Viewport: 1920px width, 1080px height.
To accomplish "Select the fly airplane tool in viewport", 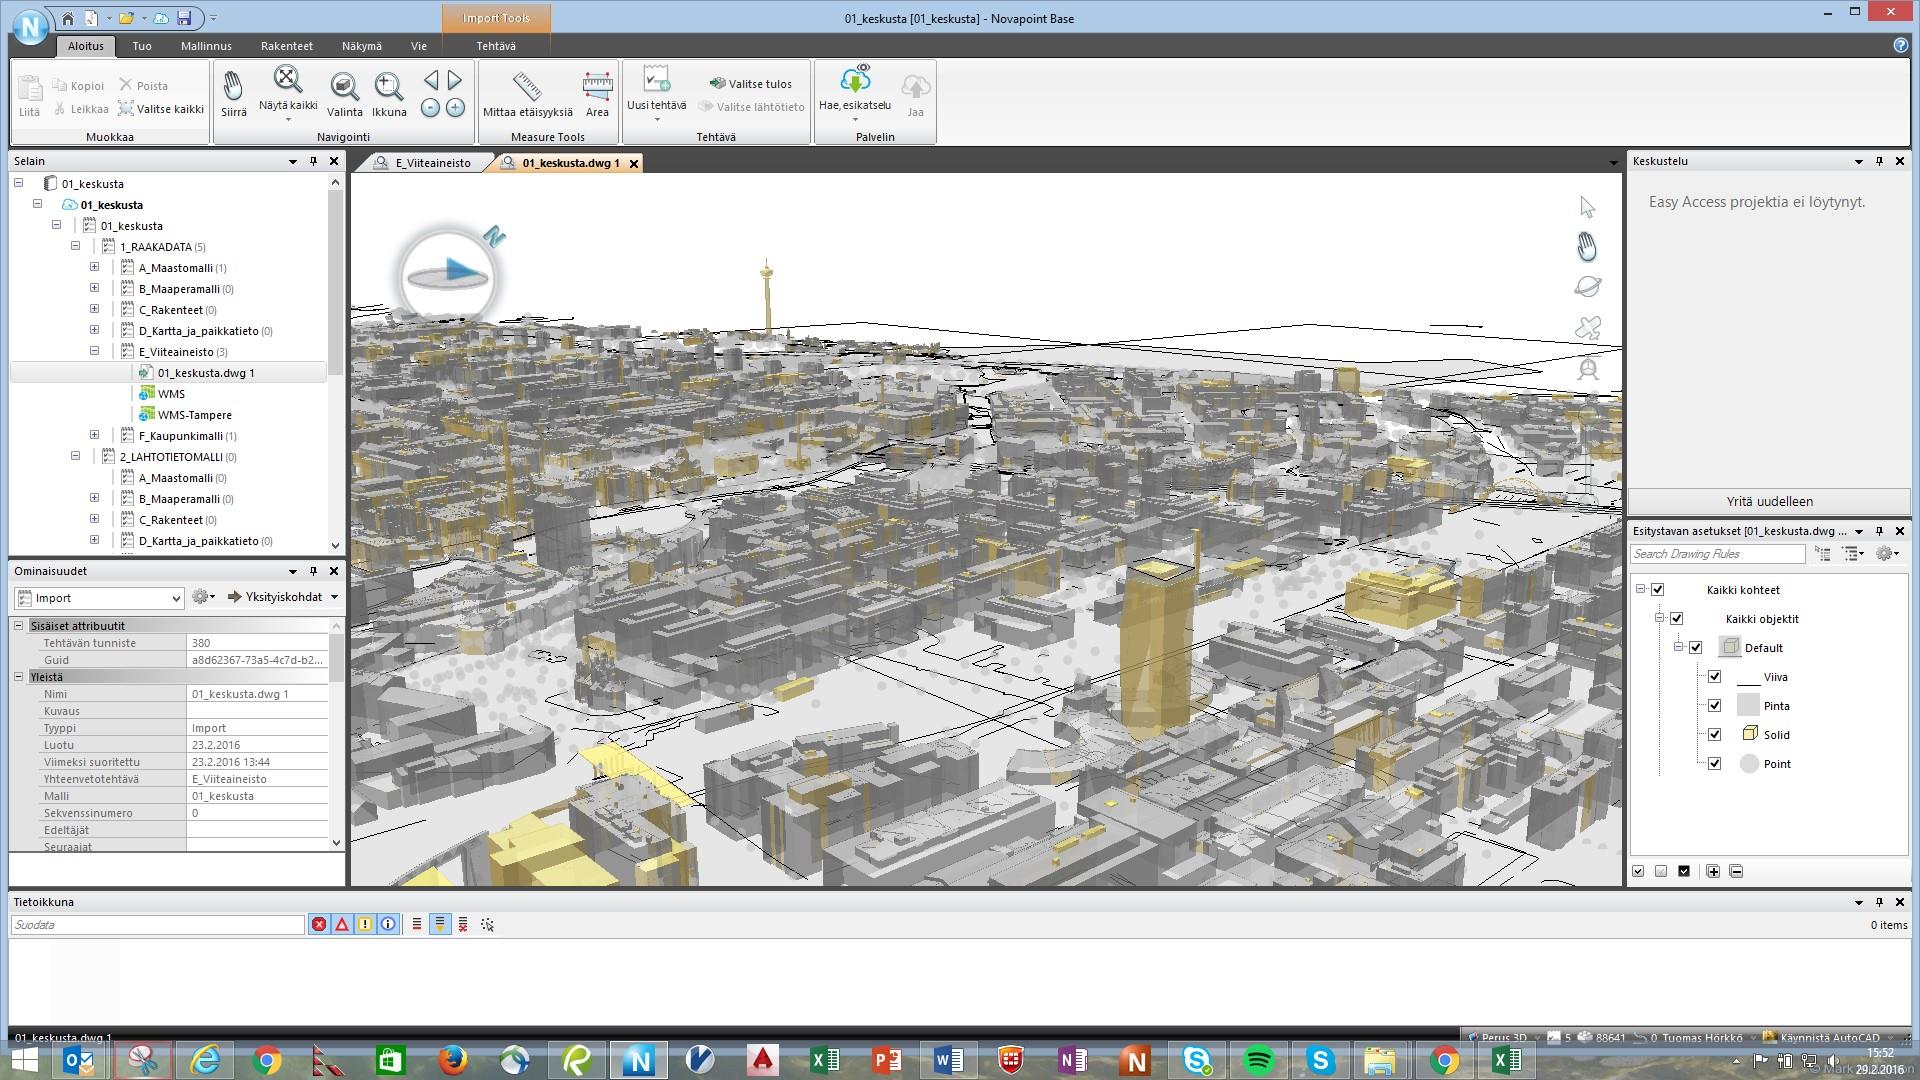I will (x=1587, y=328).
